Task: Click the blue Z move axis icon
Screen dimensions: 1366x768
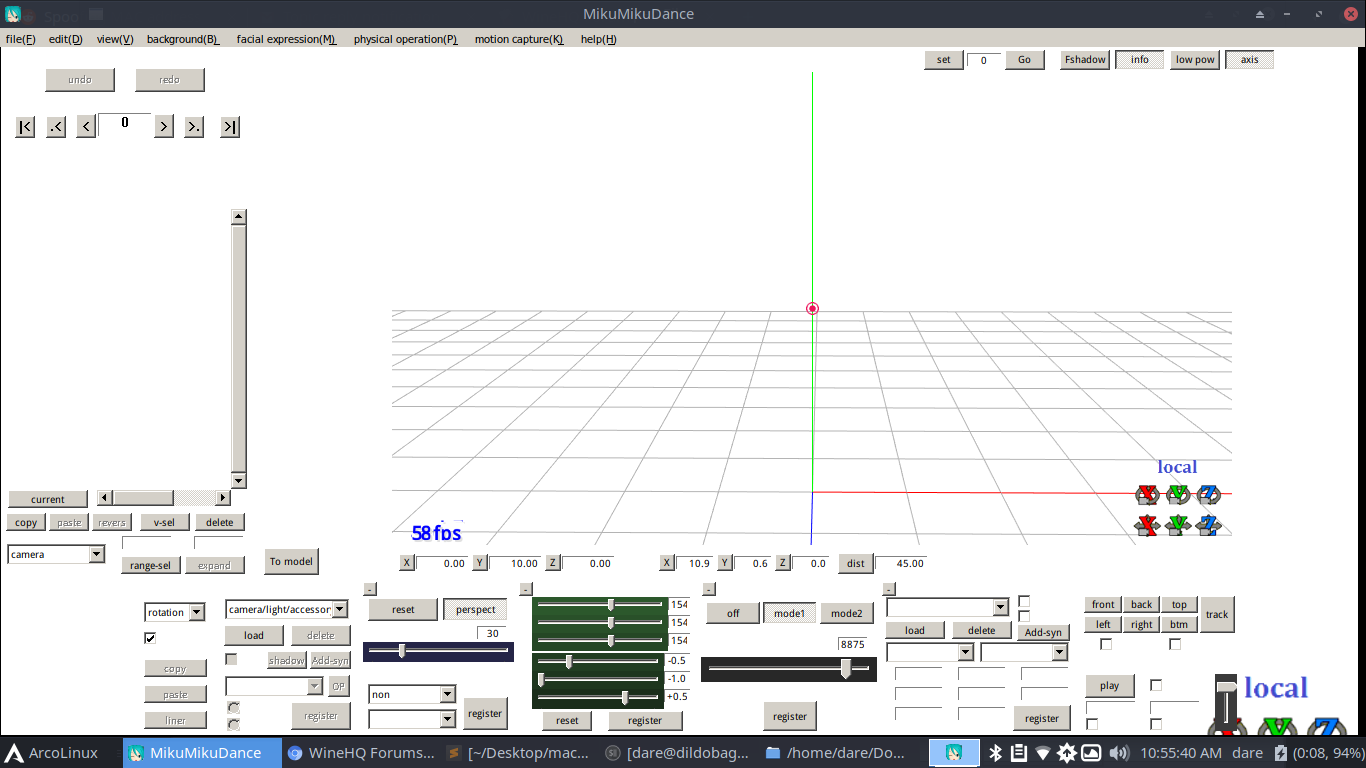Action: [1210, 524]
